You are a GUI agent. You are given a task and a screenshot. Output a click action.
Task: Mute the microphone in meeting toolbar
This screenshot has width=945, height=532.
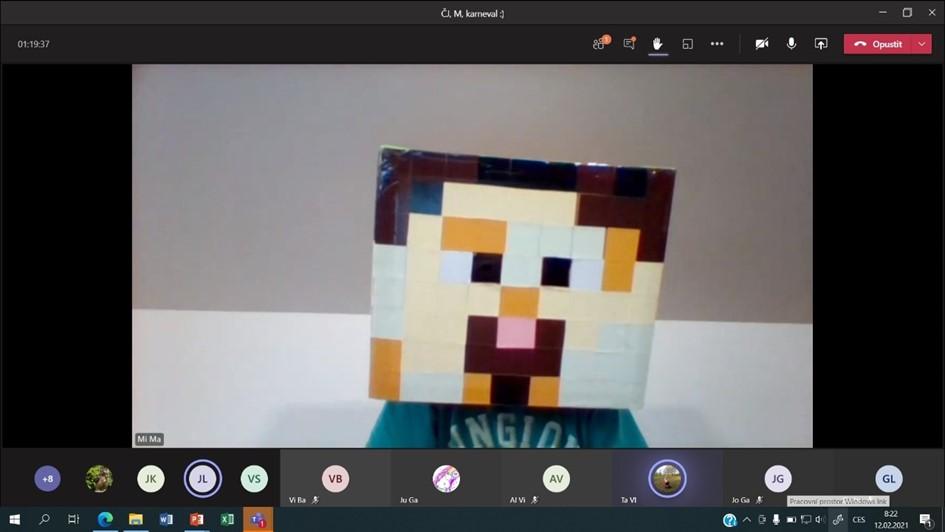791,43
